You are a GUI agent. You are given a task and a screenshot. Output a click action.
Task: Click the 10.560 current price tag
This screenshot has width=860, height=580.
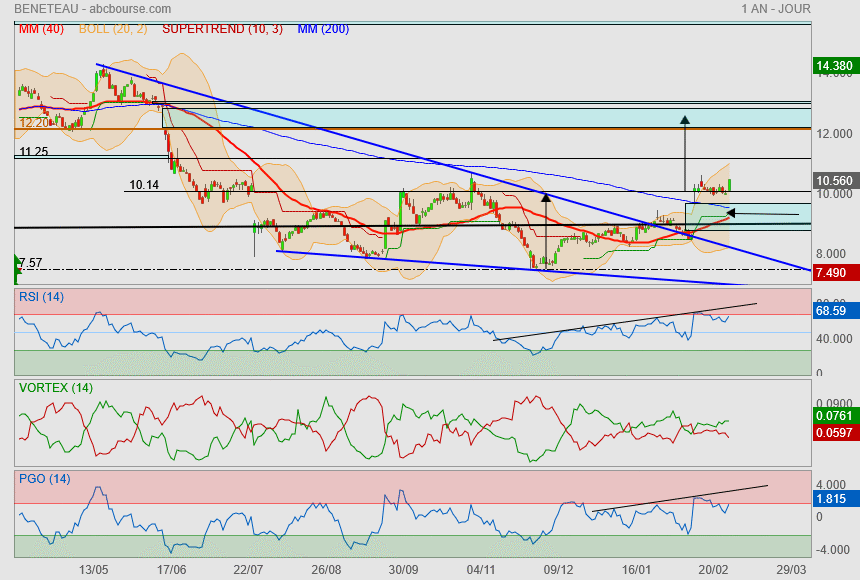tap(834, 181)
